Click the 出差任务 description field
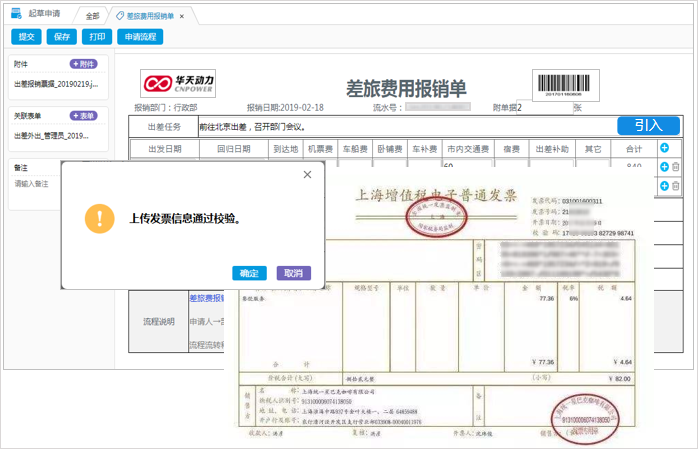The width and height of the screenshot is (698, 449). pyautogui.click(x=407, y=127)
